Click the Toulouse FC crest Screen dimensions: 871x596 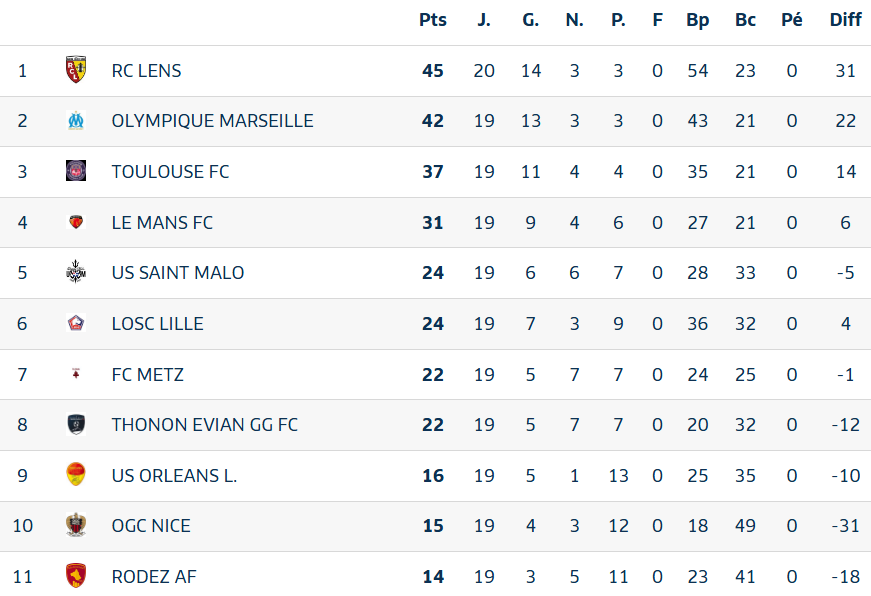76,171
